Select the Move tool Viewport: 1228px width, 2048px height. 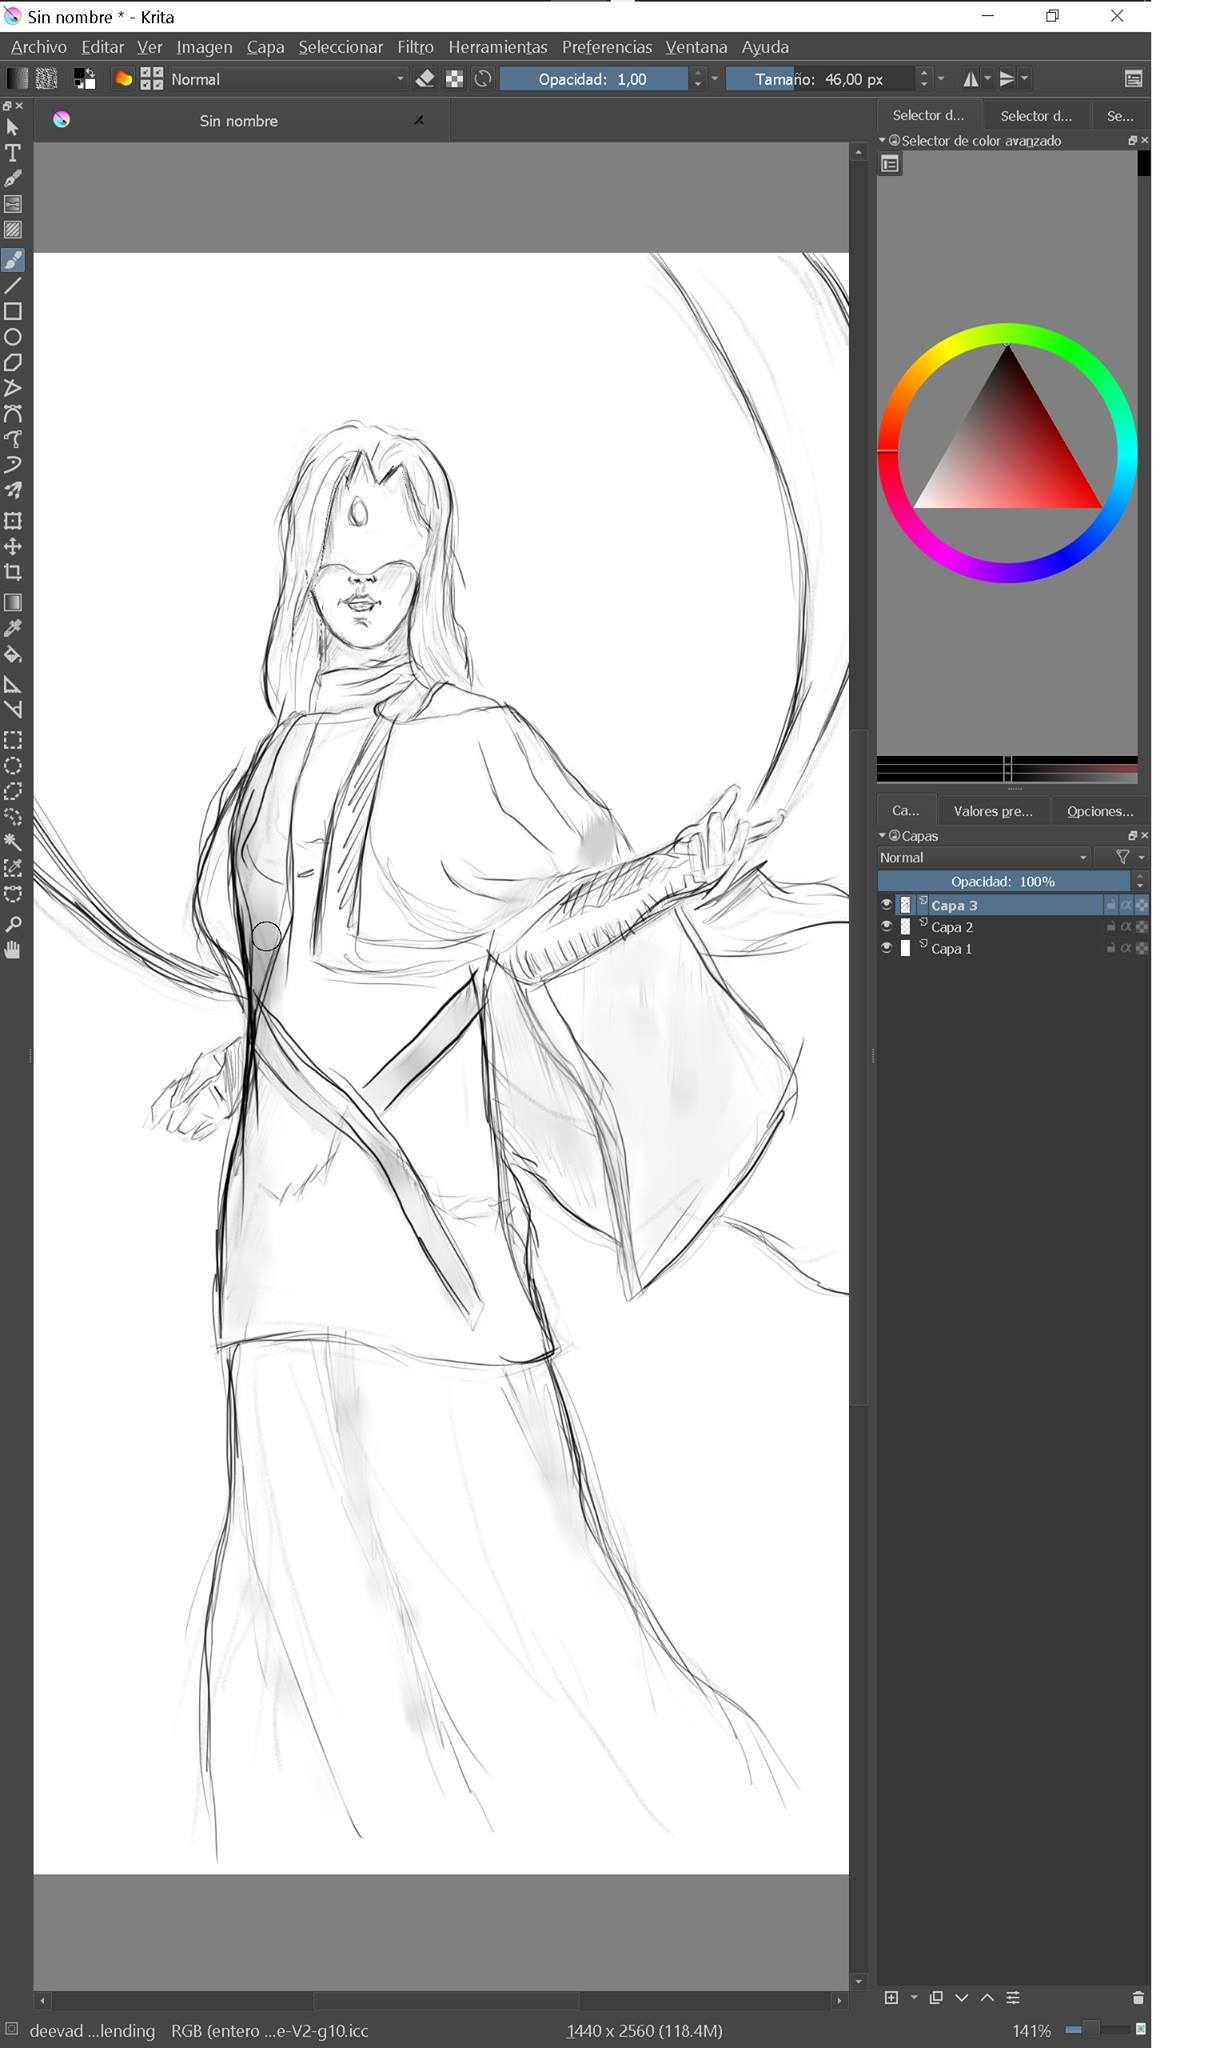tap(13, 547)
